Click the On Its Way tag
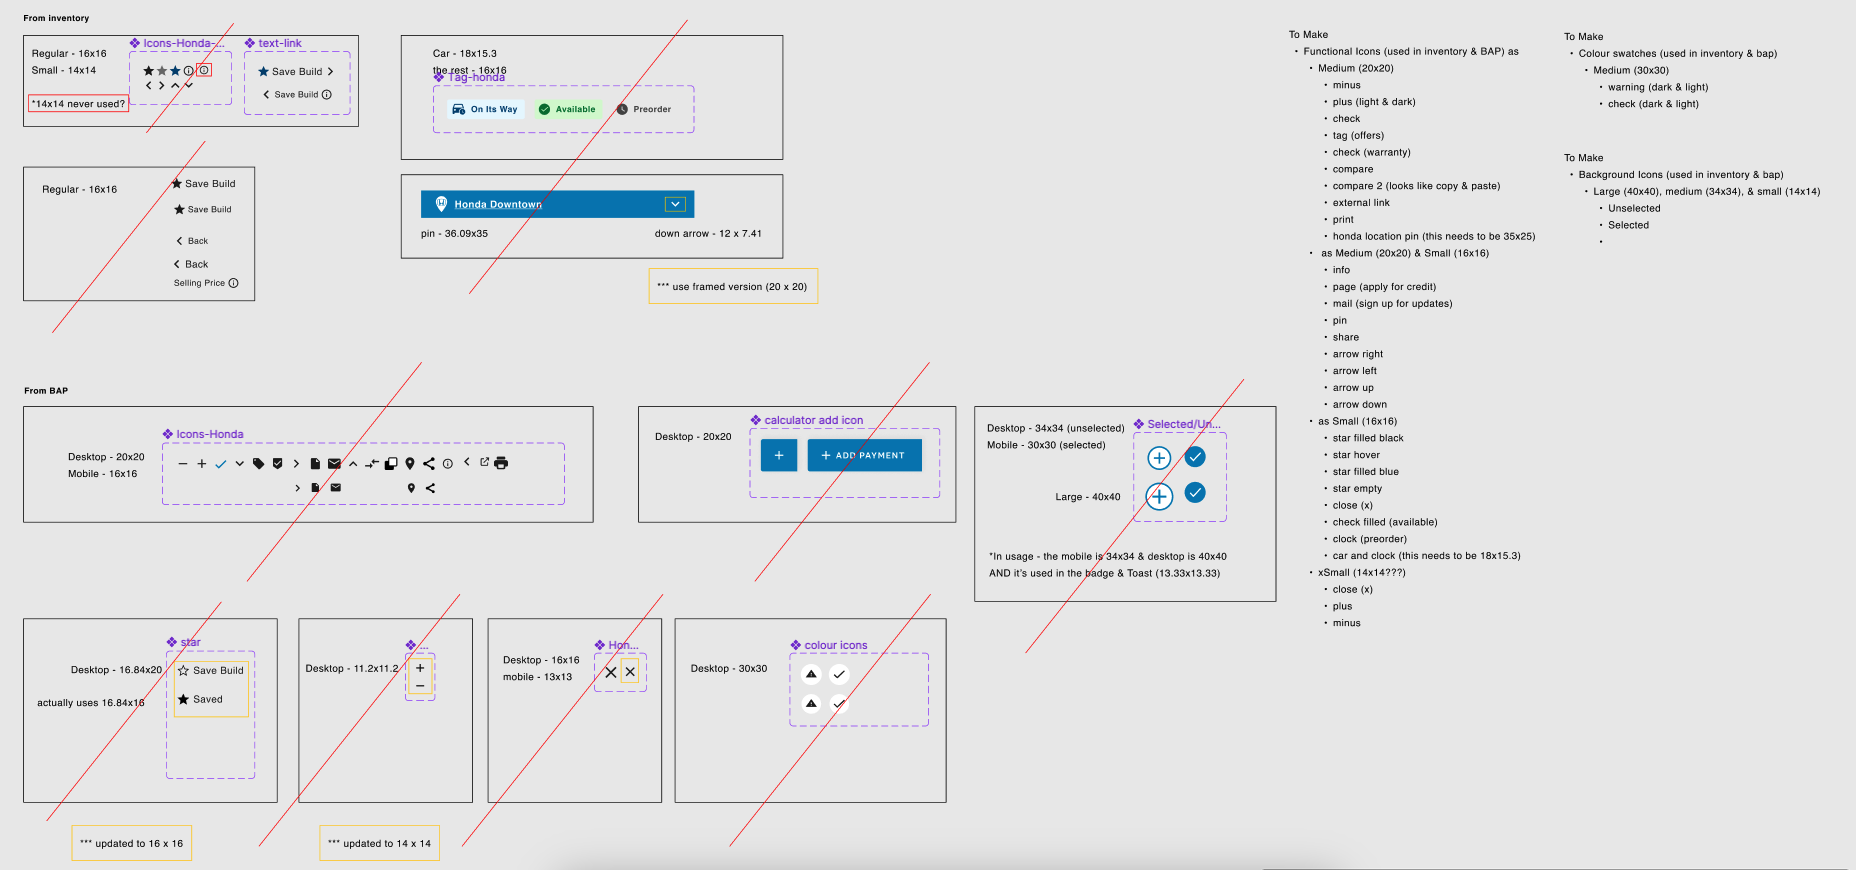 [x=485, y=109]
